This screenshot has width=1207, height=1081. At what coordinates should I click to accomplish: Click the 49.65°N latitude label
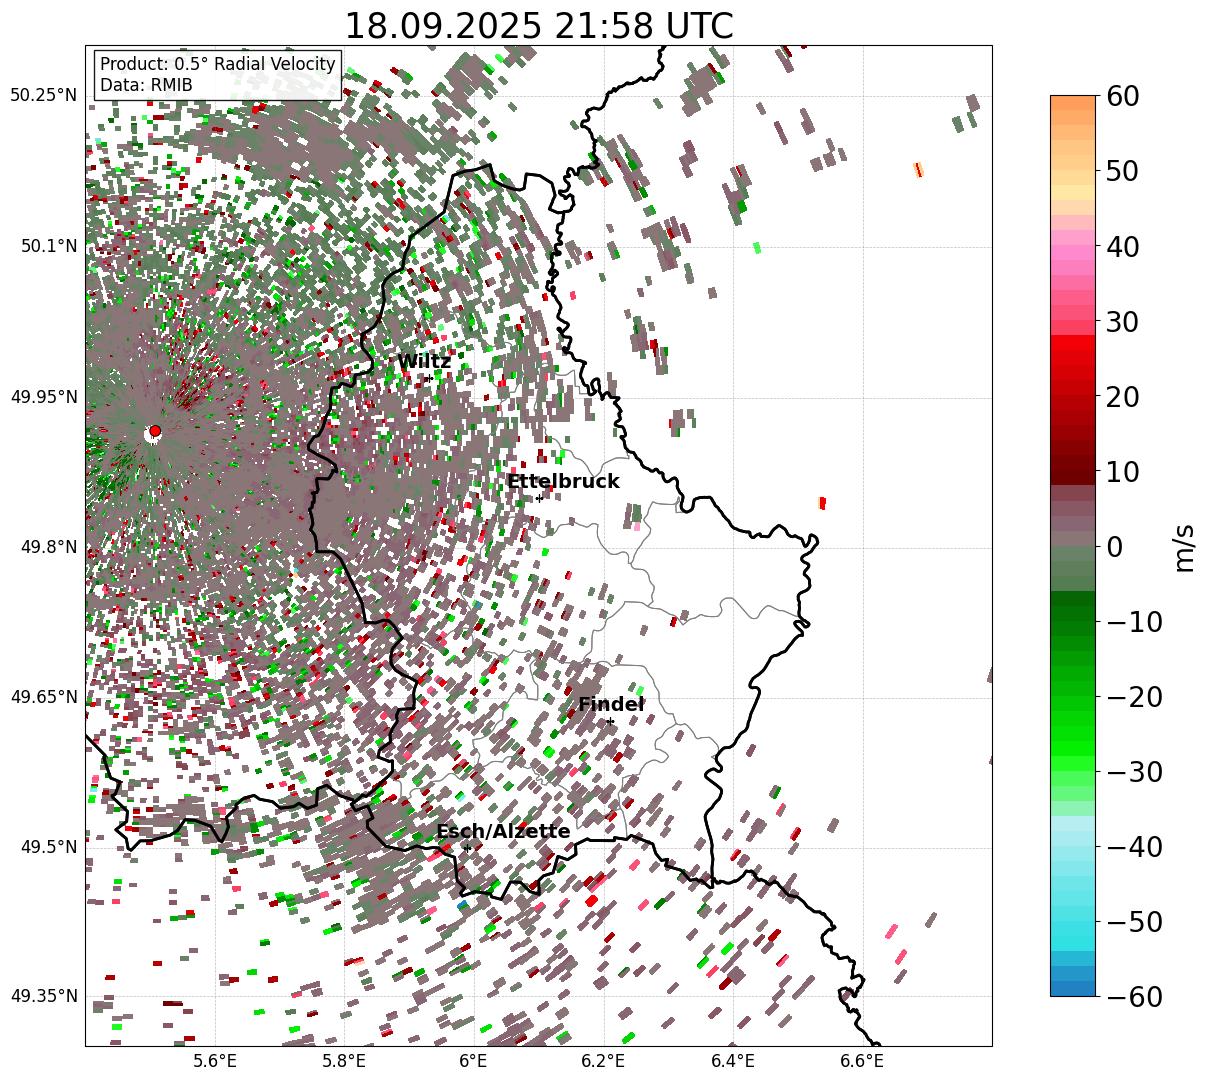click(x=43, y=697)
